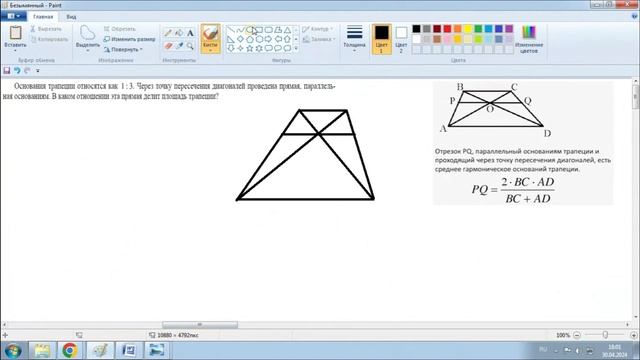This screenshot has height=360, width=640.
Task: Click the vertical scrollbar down arrow
Action: (x=636, y=316)
